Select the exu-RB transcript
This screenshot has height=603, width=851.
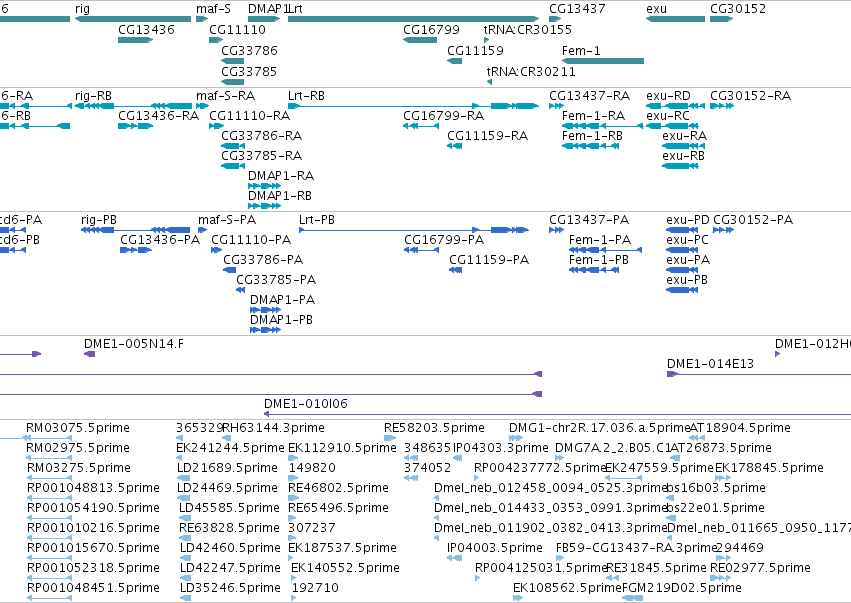click(x=679, y=166)
